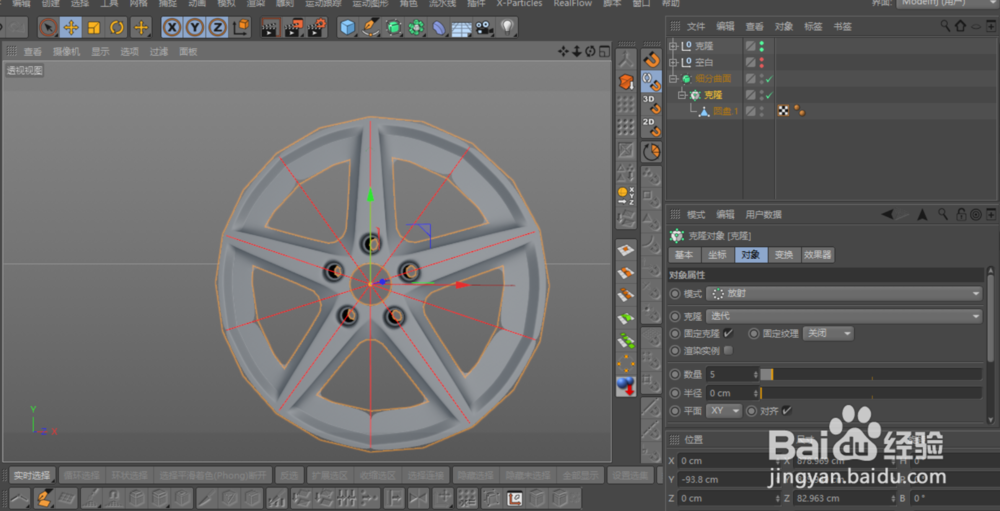
Task: Open the render settings icon
Action: (316, 27)
